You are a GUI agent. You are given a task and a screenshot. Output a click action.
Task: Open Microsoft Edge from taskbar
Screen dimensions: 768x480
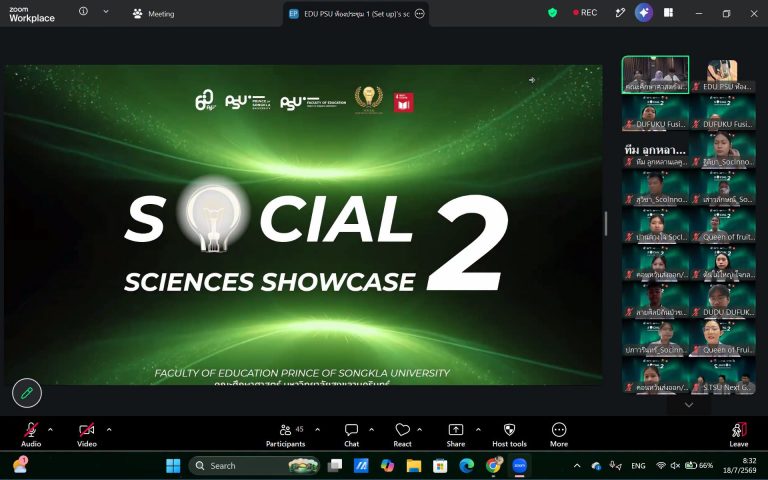(x=467, y=466)
